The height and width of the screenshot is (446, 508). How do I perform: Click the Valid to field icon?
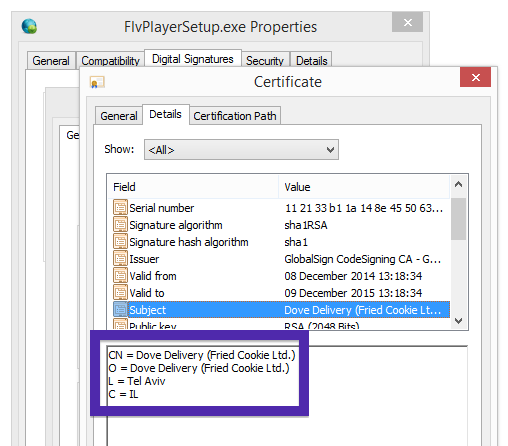click(x=120, y=292)
